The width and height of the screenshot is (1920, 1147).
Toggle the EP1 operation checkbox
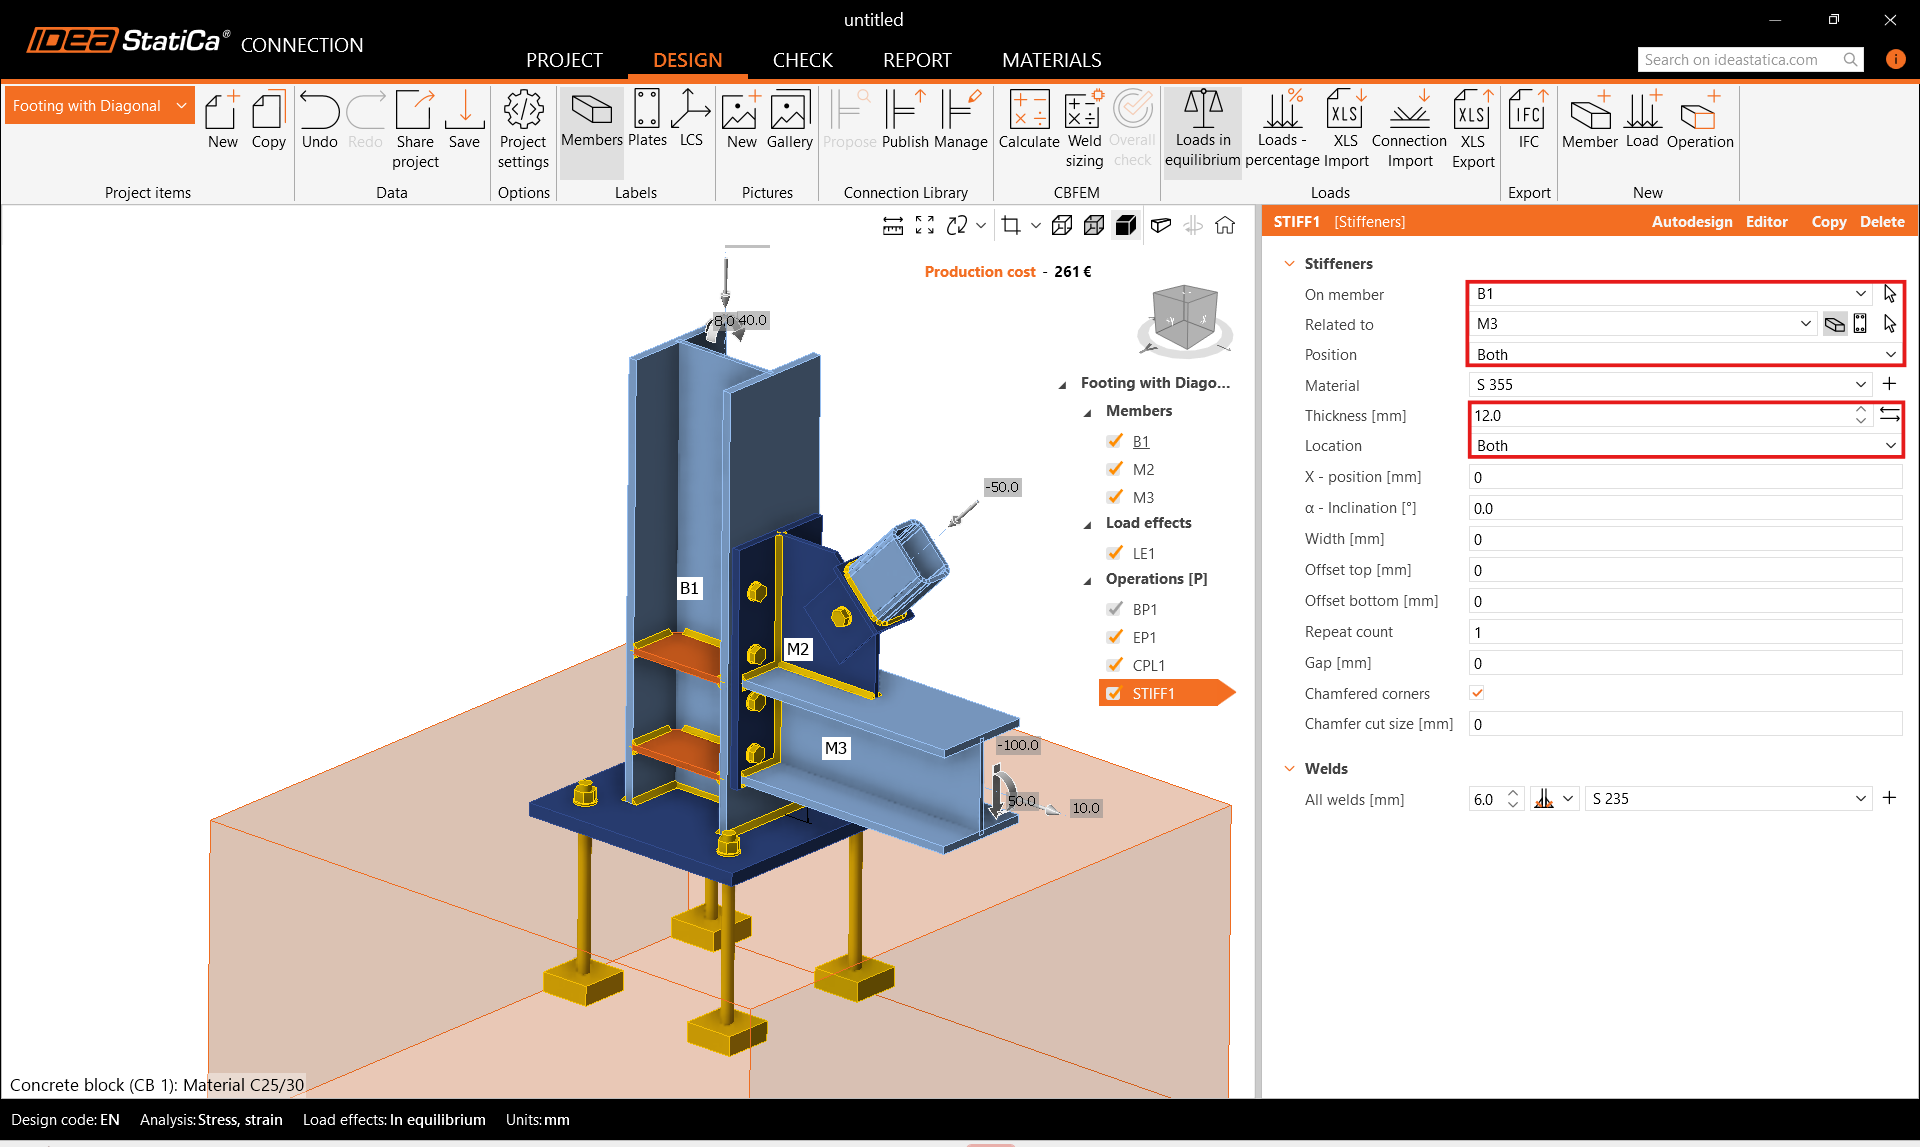(x=1115, y=637)
